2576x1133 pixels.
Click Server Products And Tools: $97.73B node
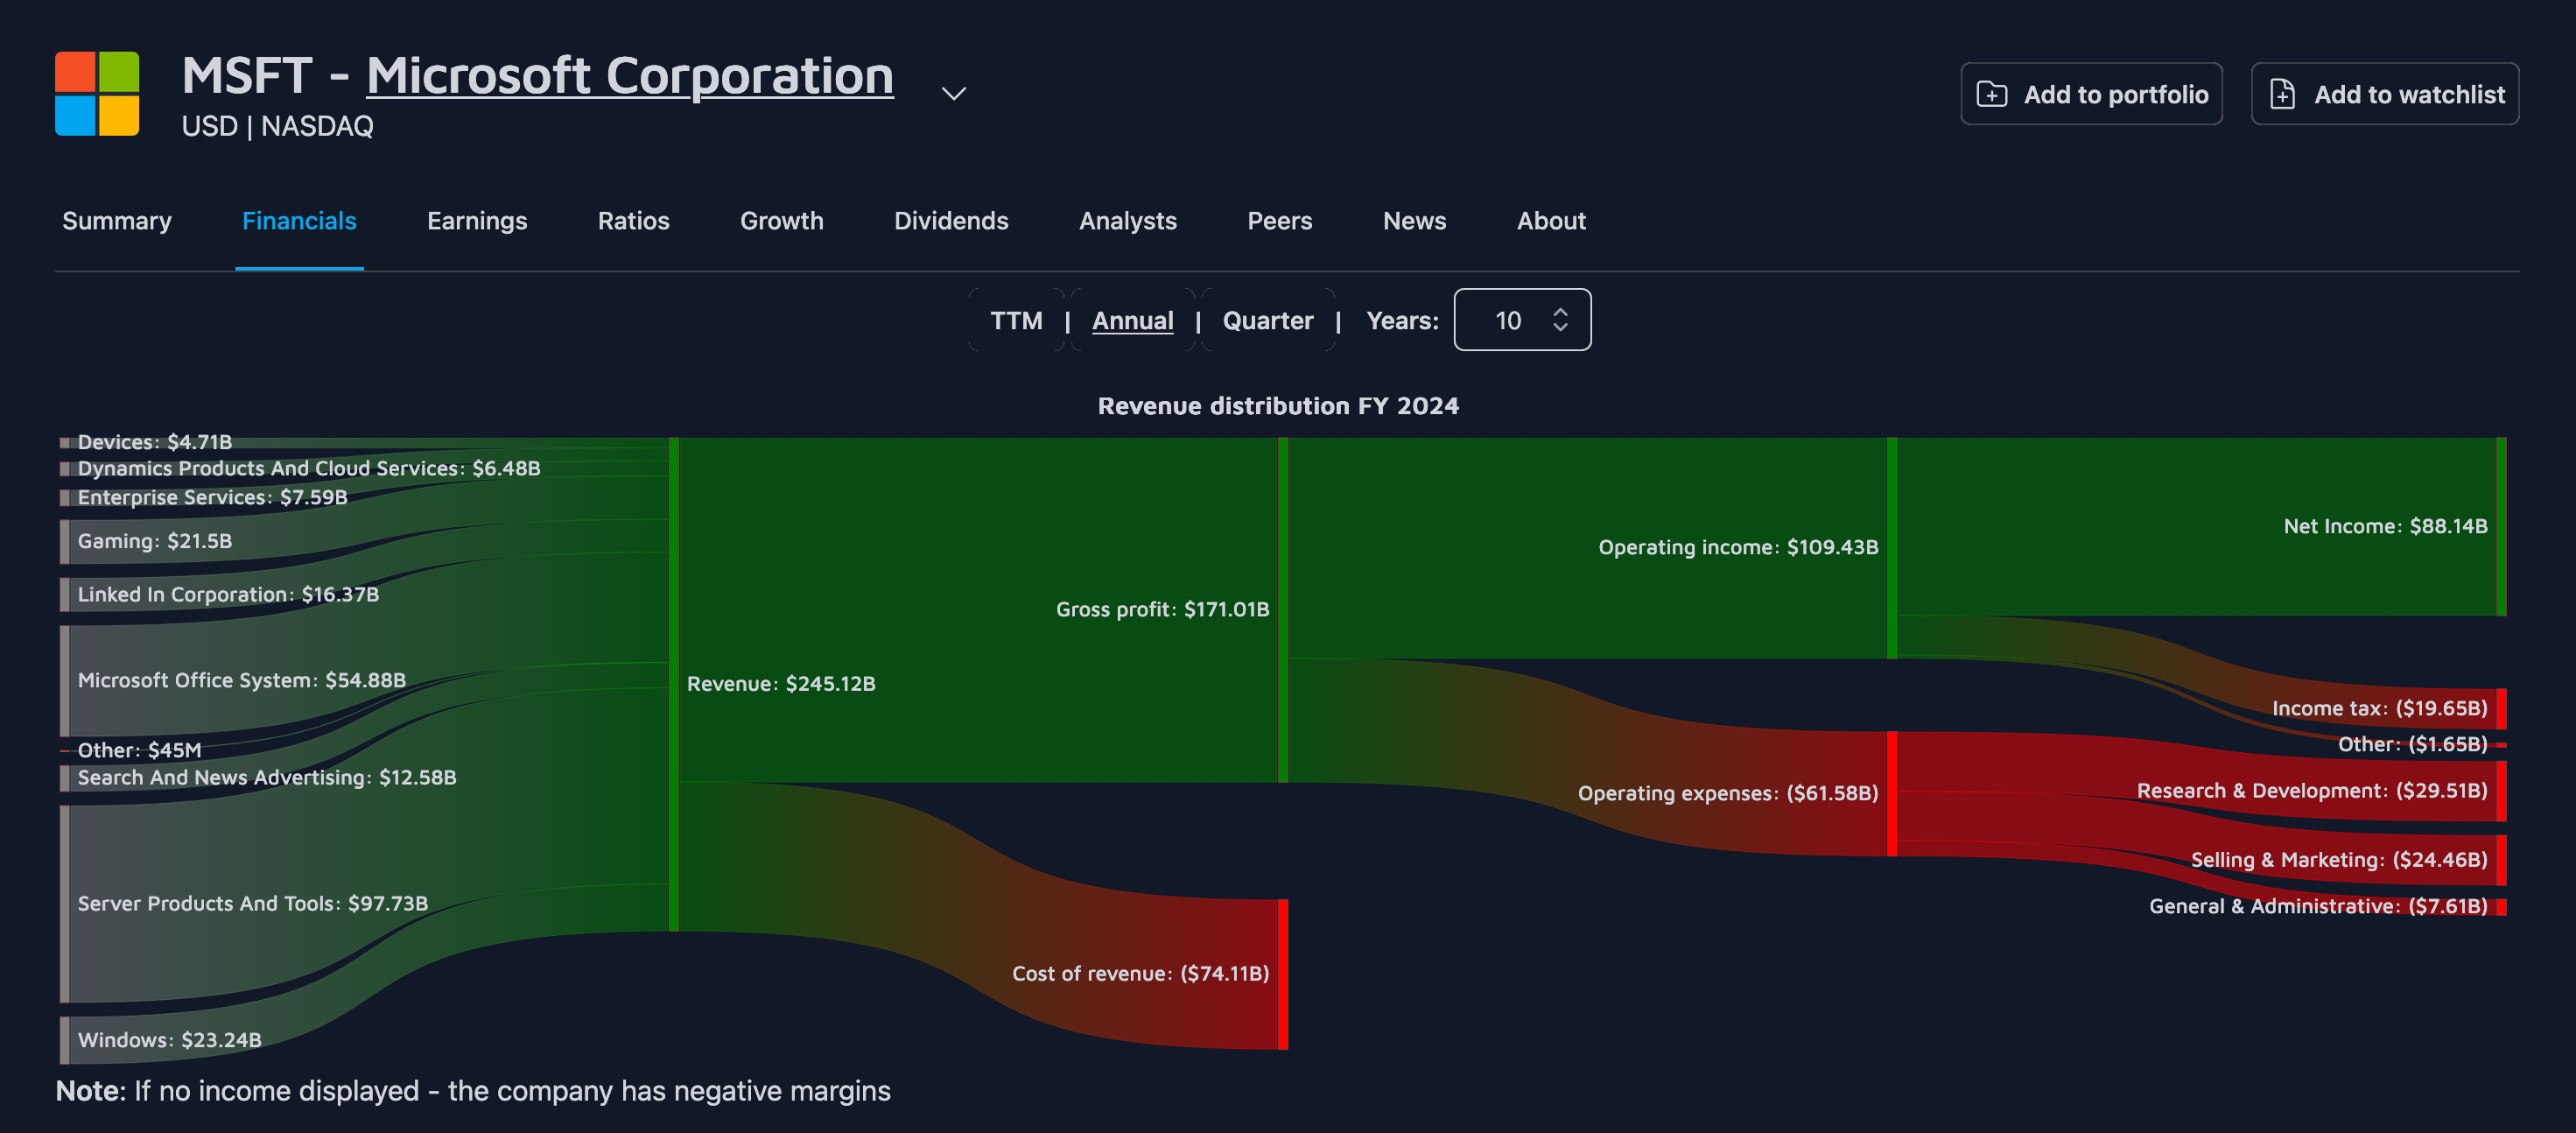click(253, 903)
